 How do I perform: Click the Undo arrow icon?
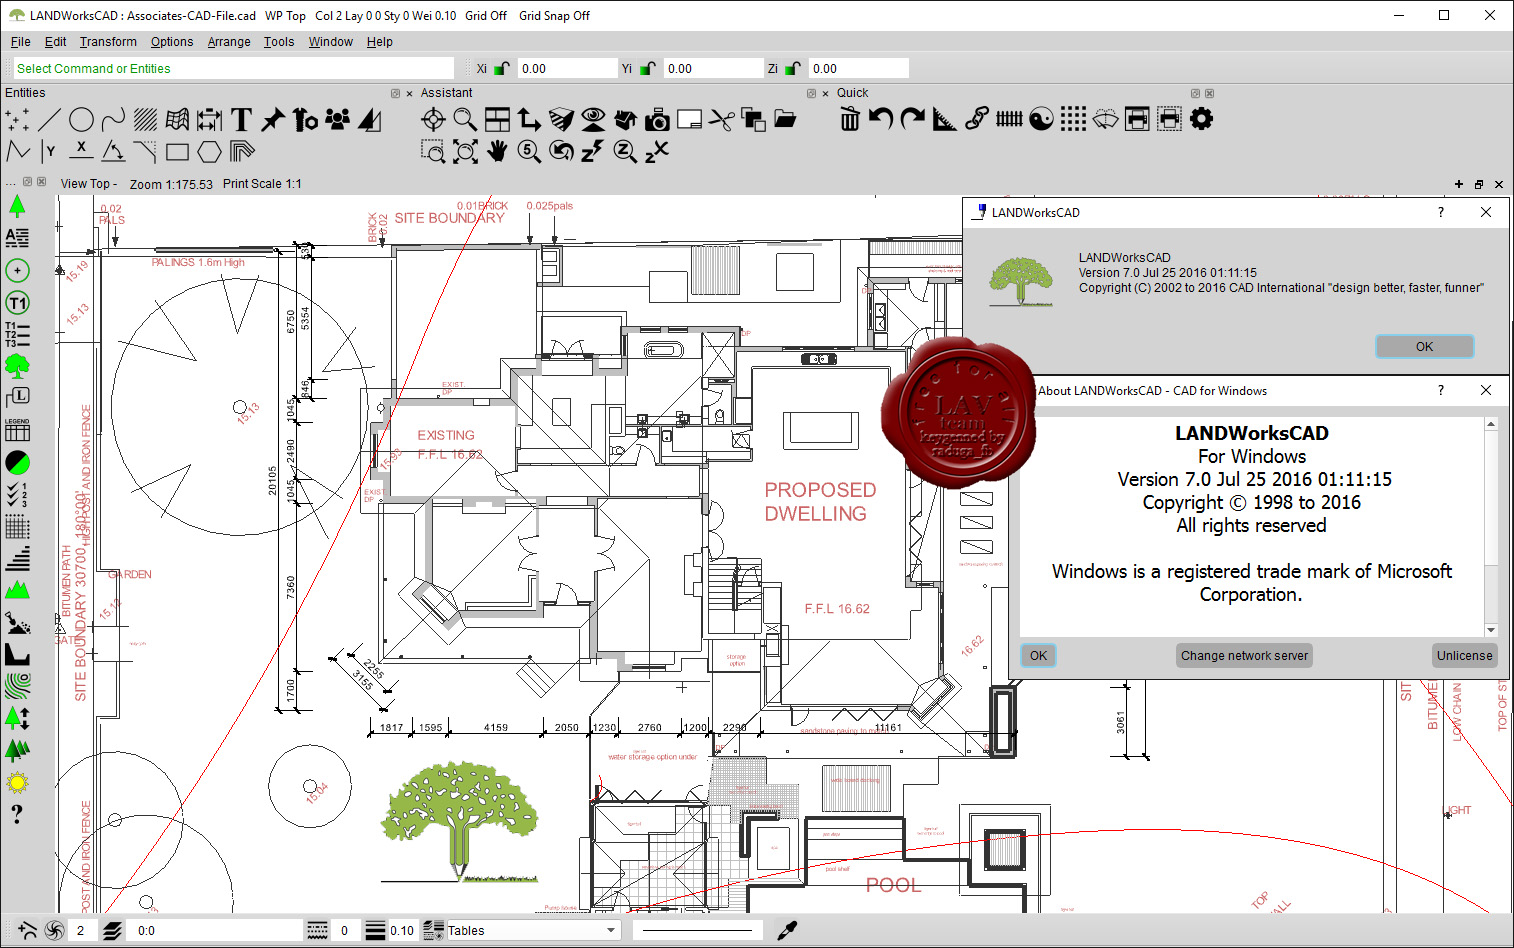click(x=881, y=120)
